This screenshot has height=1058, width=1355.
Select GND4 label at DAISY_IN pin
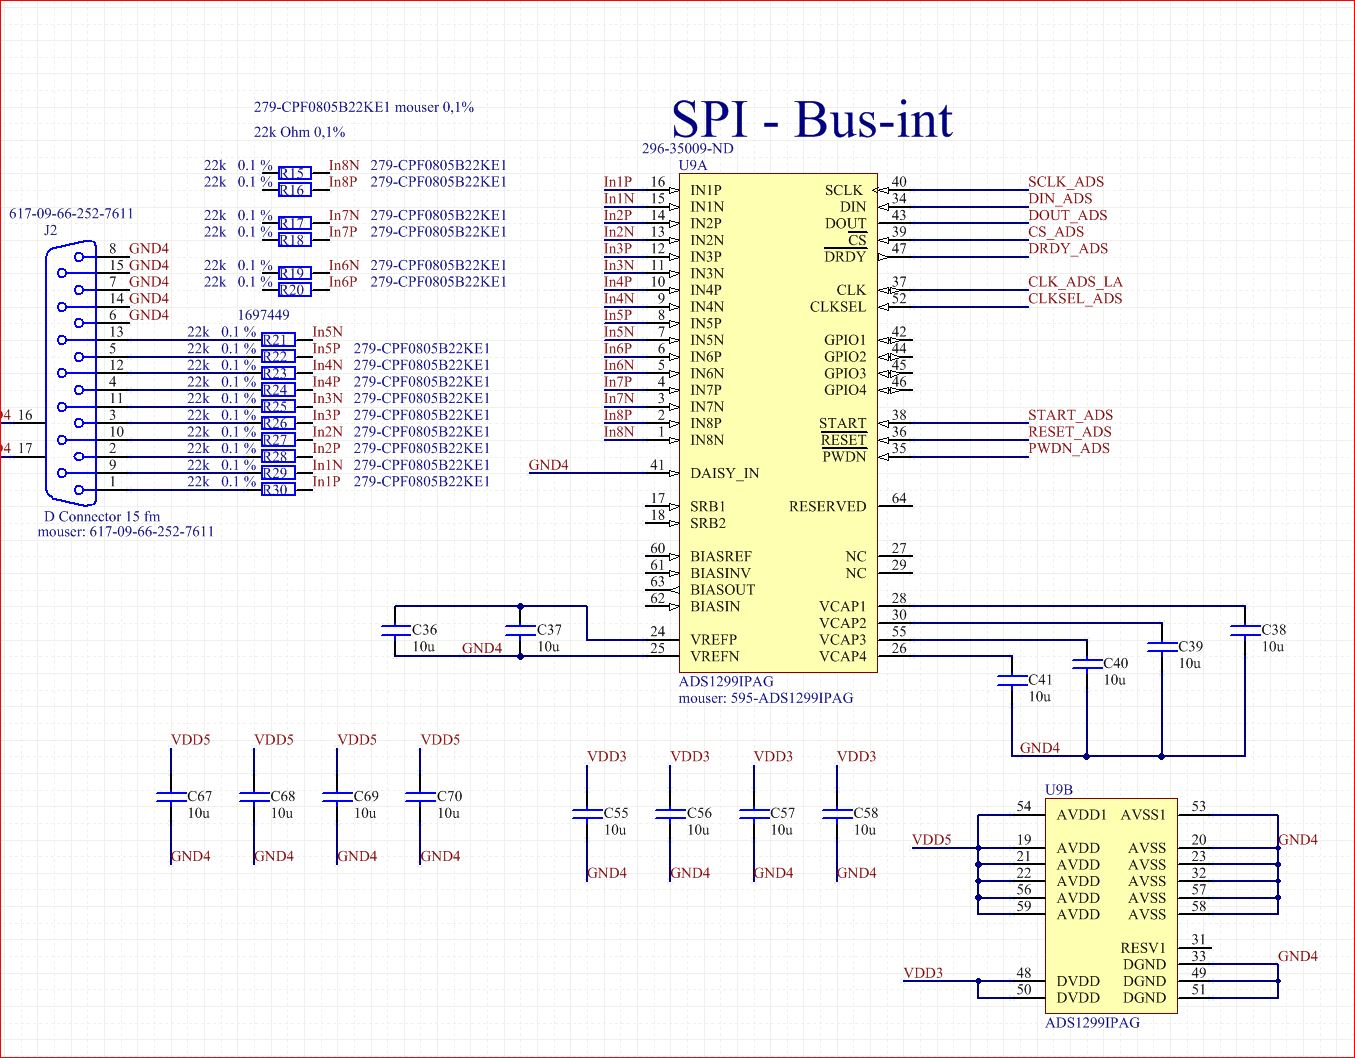(x=548, y=465)
